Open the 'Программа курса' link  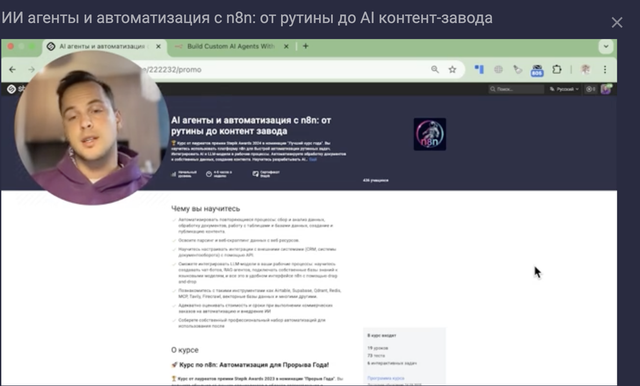click(x=386, y=378)
